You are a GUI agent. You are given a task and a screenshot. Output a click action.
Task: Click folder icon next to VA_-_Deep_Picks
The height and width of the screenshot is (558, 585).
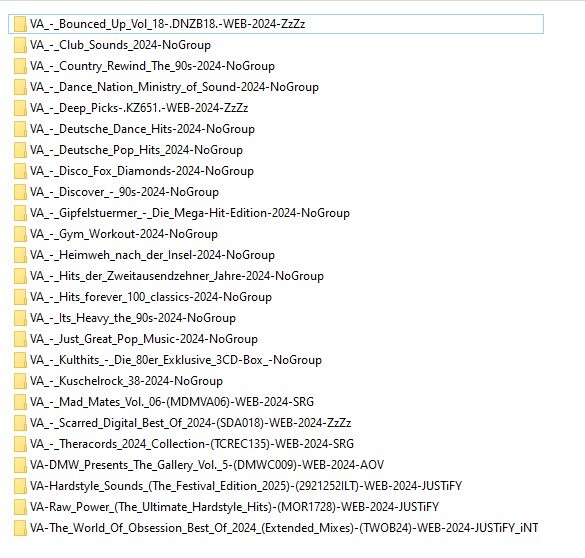[20, 108]
